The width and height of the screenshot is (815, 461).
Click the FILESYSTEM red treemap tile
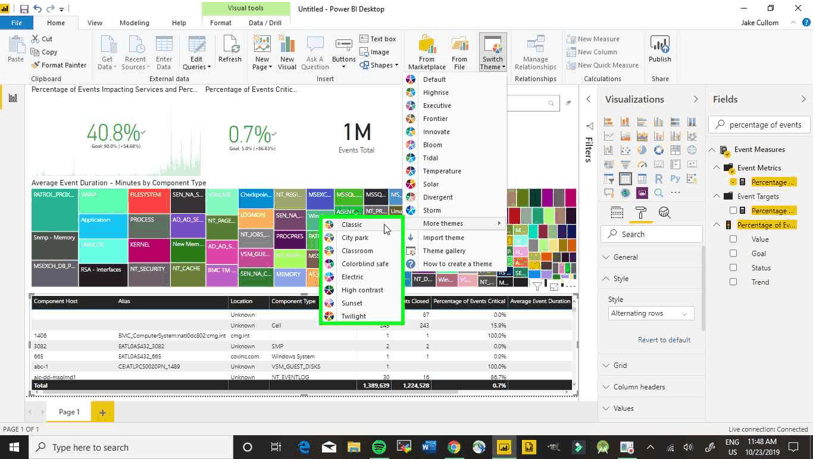pos(149,201)
